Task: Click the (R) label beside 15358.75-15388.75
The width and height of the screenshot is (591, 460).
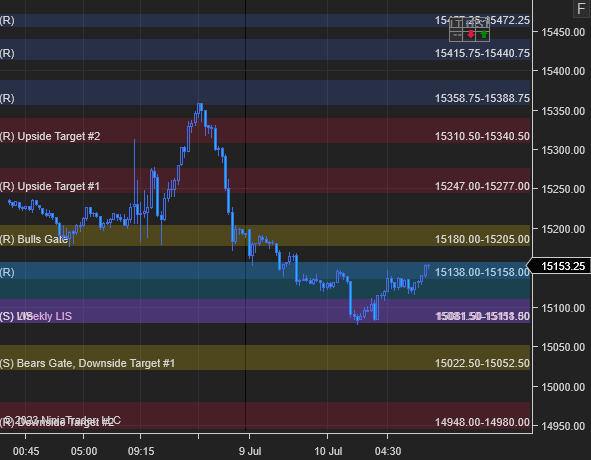Action: [x=7, y=98]
